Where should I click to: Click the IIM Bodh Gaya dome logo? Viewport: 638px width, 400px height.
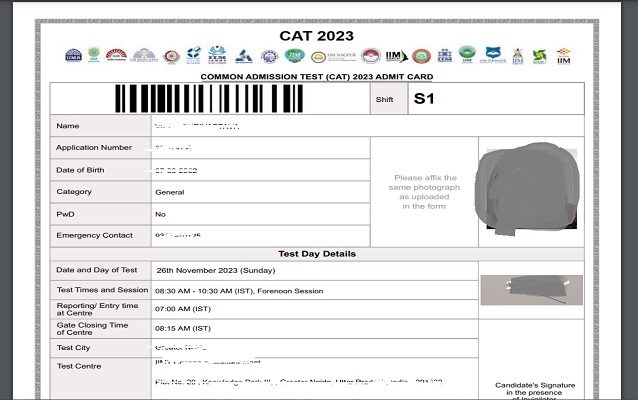click(x=144, y=55)
